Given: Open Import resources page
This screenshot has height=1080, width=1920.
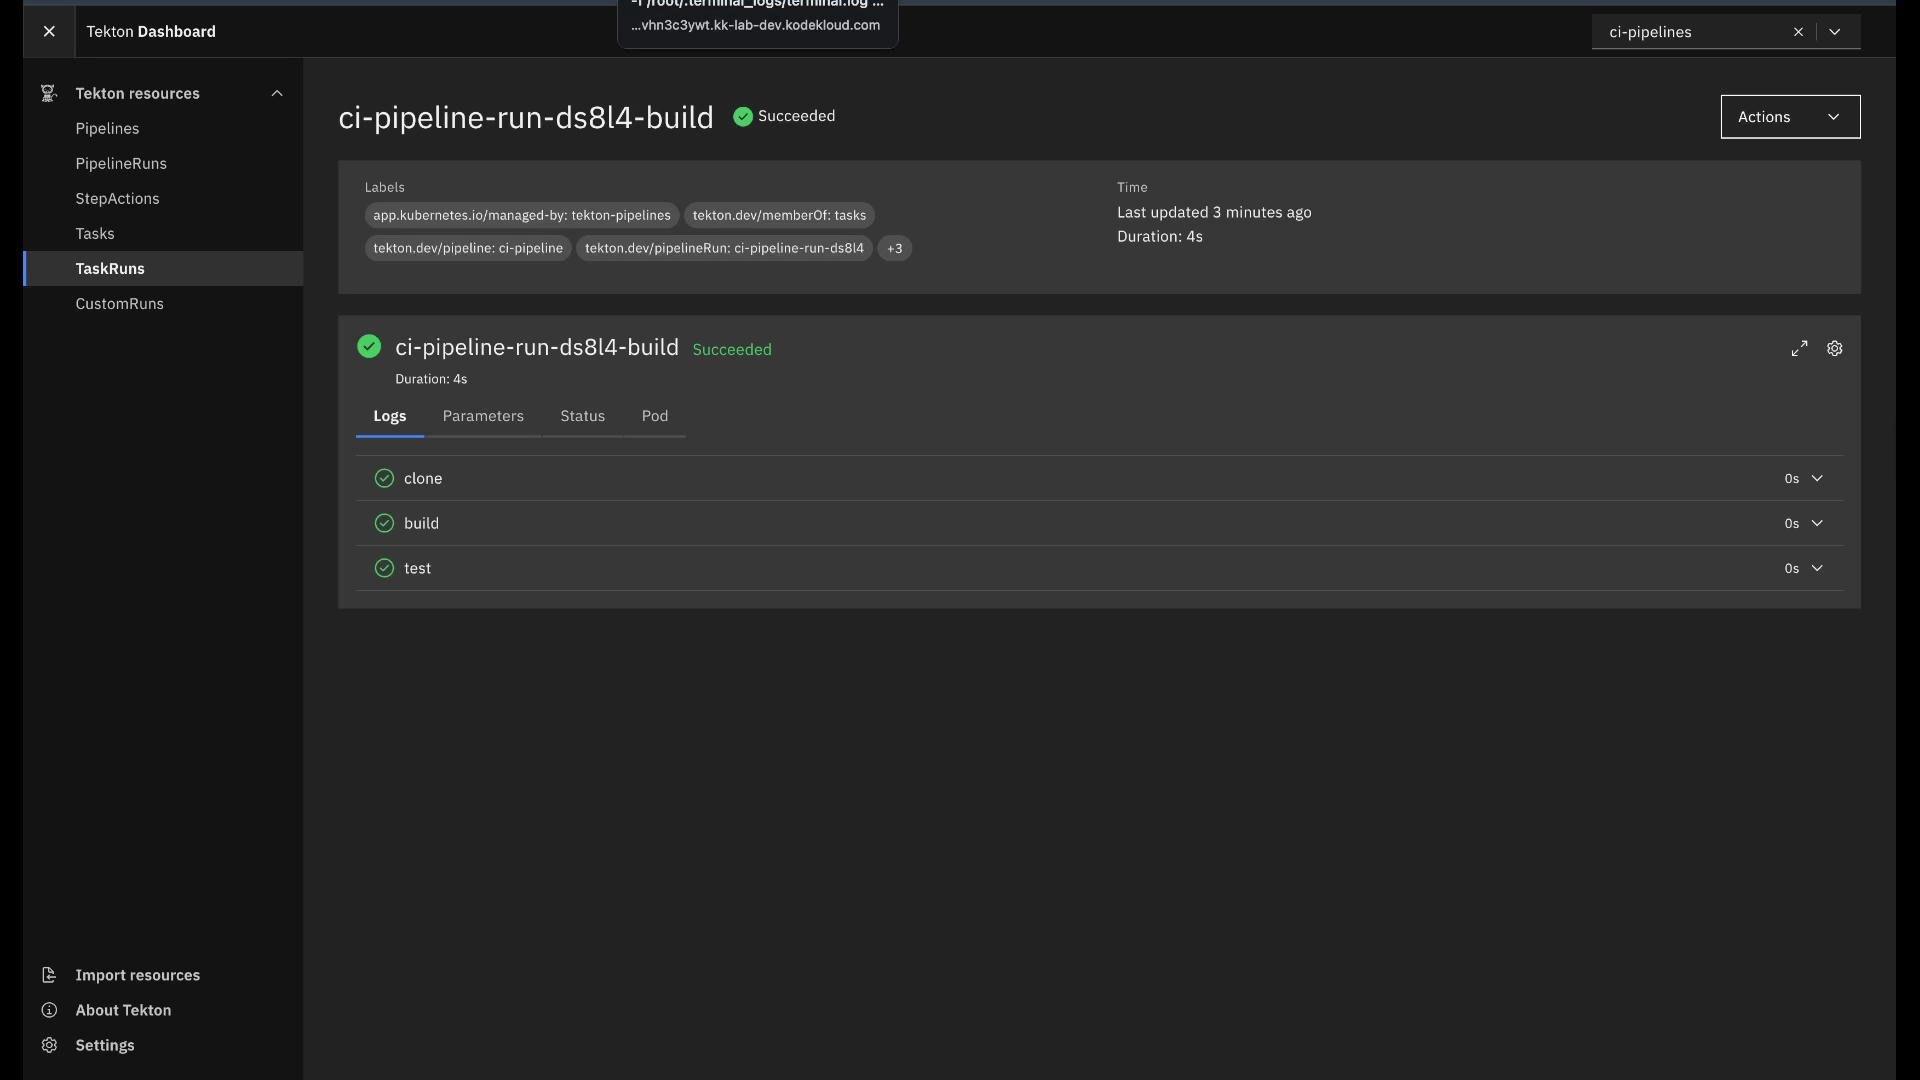Looking at the screenshot, I should click(137, 975).
